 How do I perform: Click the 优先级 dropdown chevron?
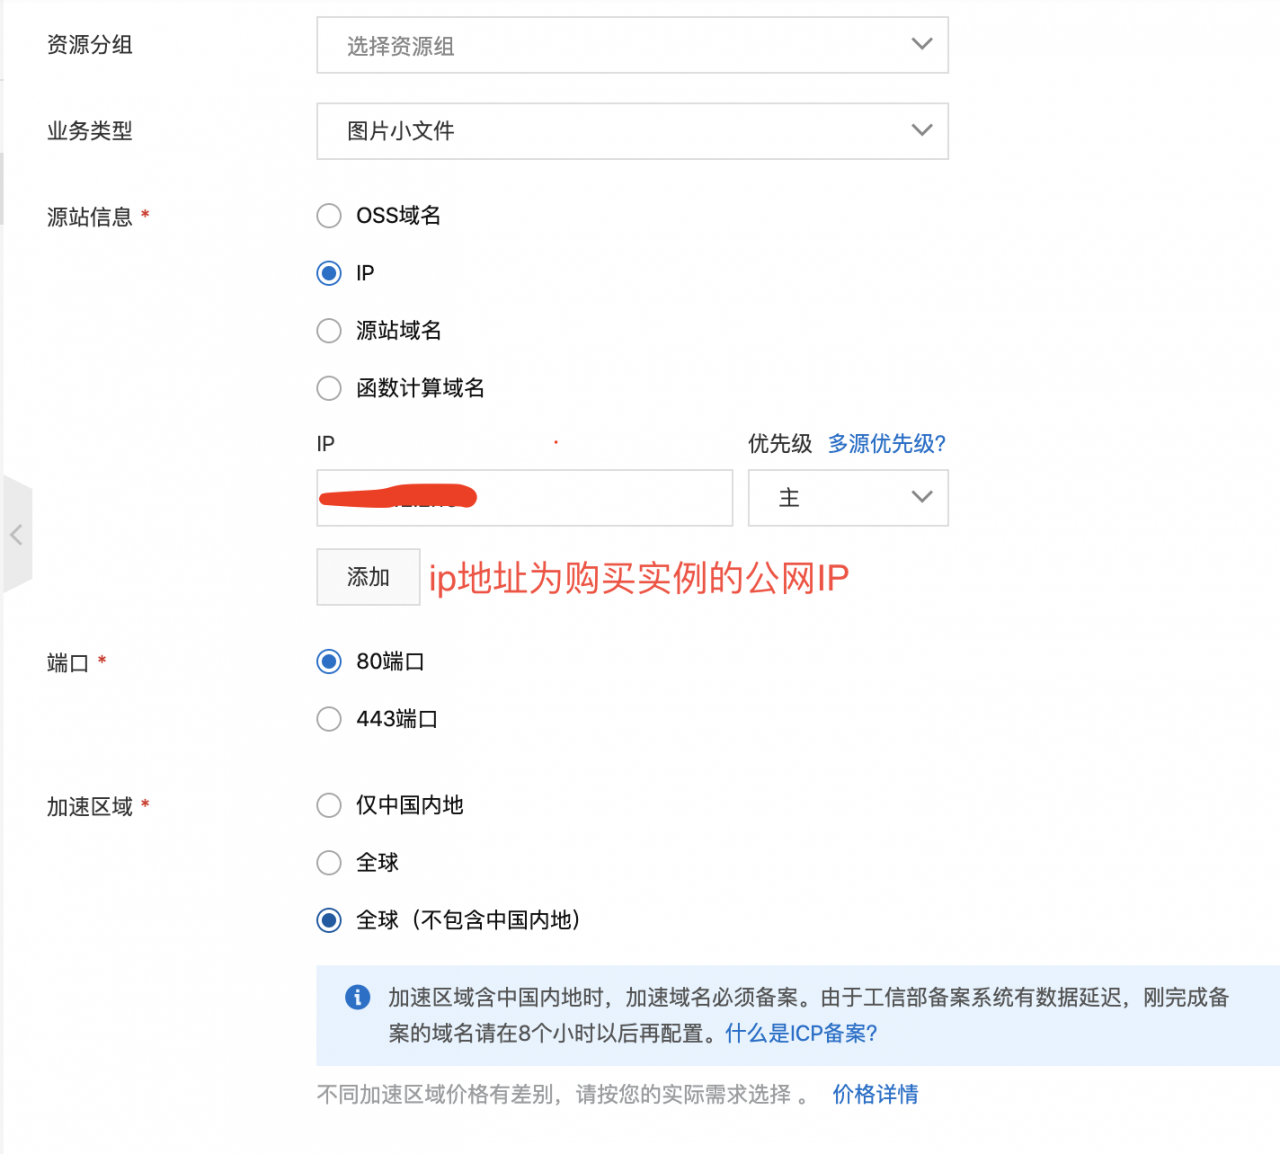pyautogui.click(x=920, y=498)
